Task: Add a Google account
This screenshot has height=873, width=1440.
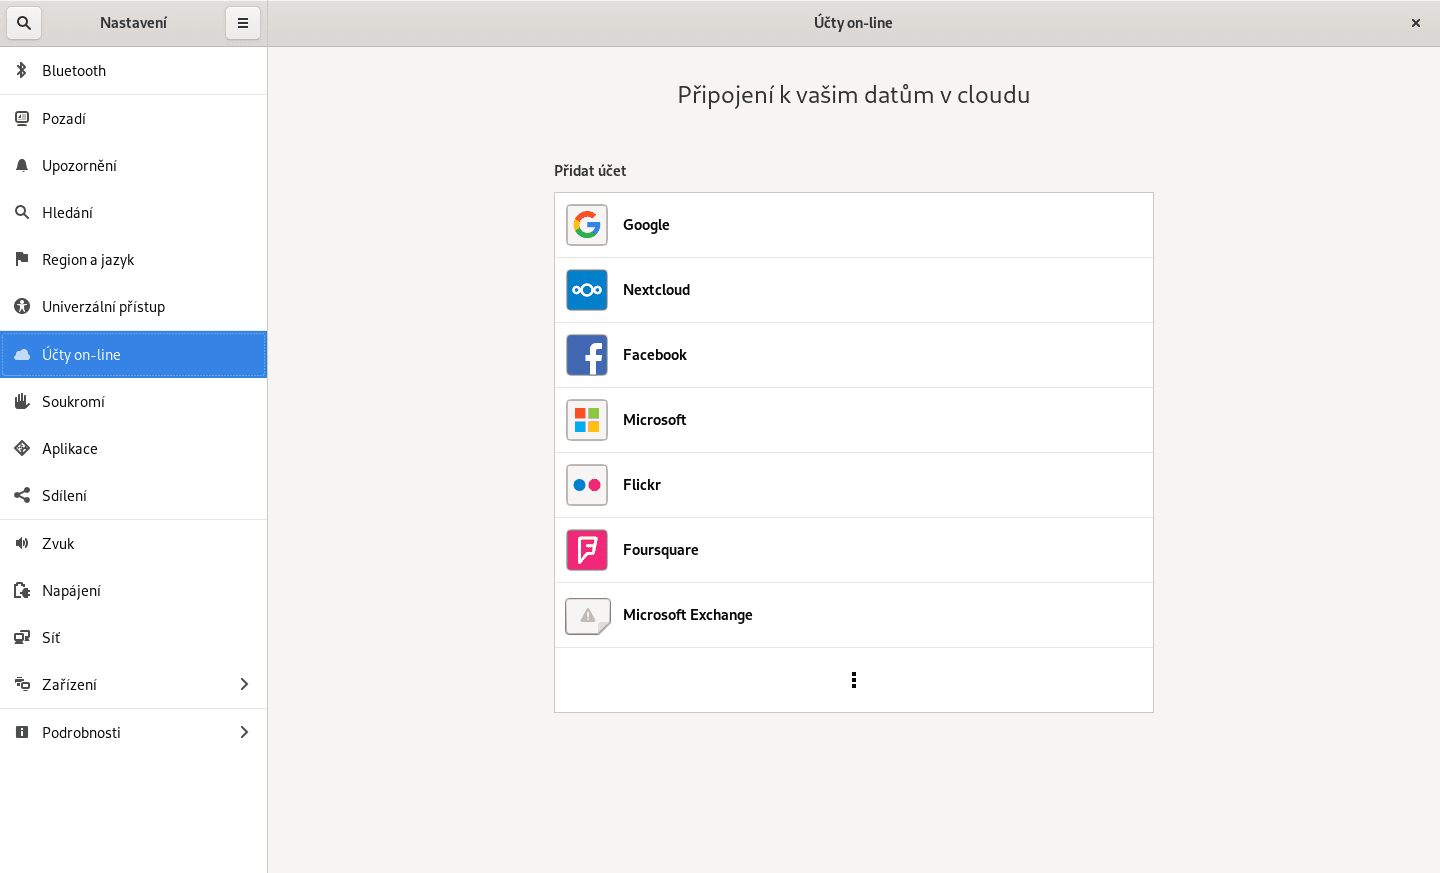Action: coord(854,225)
